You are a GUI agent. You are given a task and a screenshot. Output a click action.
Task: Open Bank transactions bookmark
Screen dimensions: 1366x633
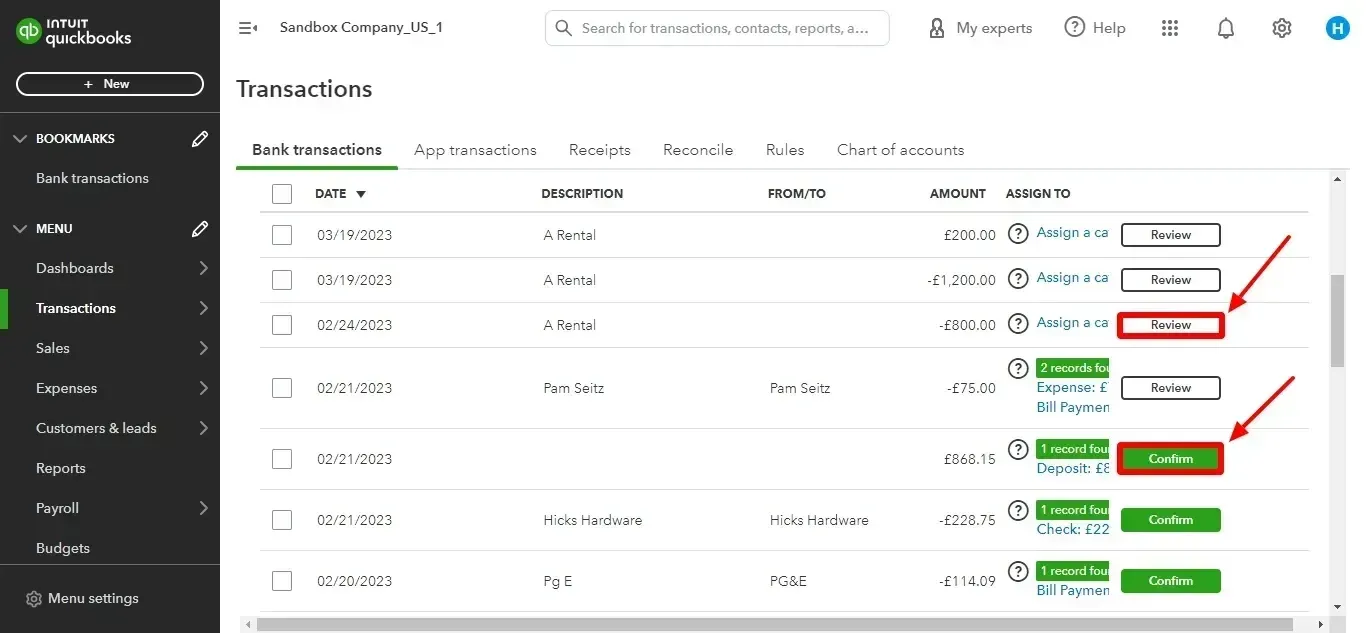pos(92,178)
